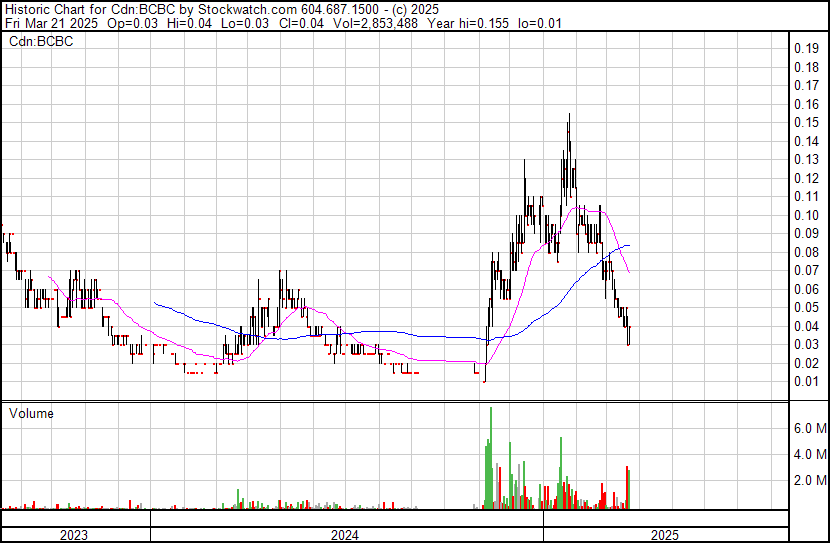
Task: Click the 6.0 M volume axis label
Action: pyautogui.click(x=810, y=428)
